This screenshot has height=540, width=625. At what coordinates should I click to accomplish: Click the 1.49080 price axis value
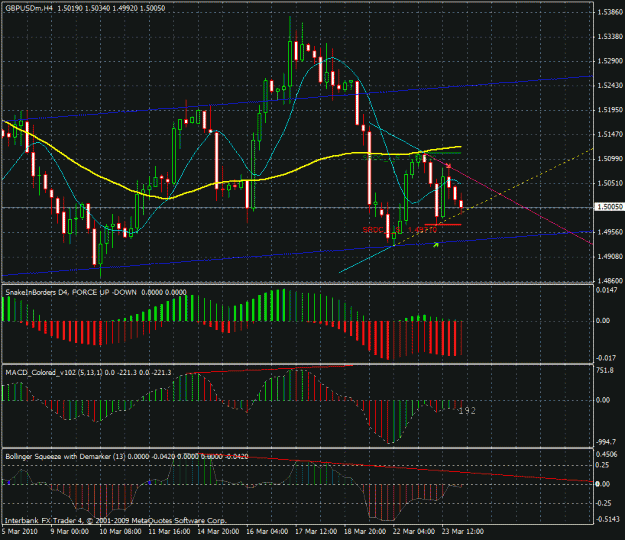point(610,256)
